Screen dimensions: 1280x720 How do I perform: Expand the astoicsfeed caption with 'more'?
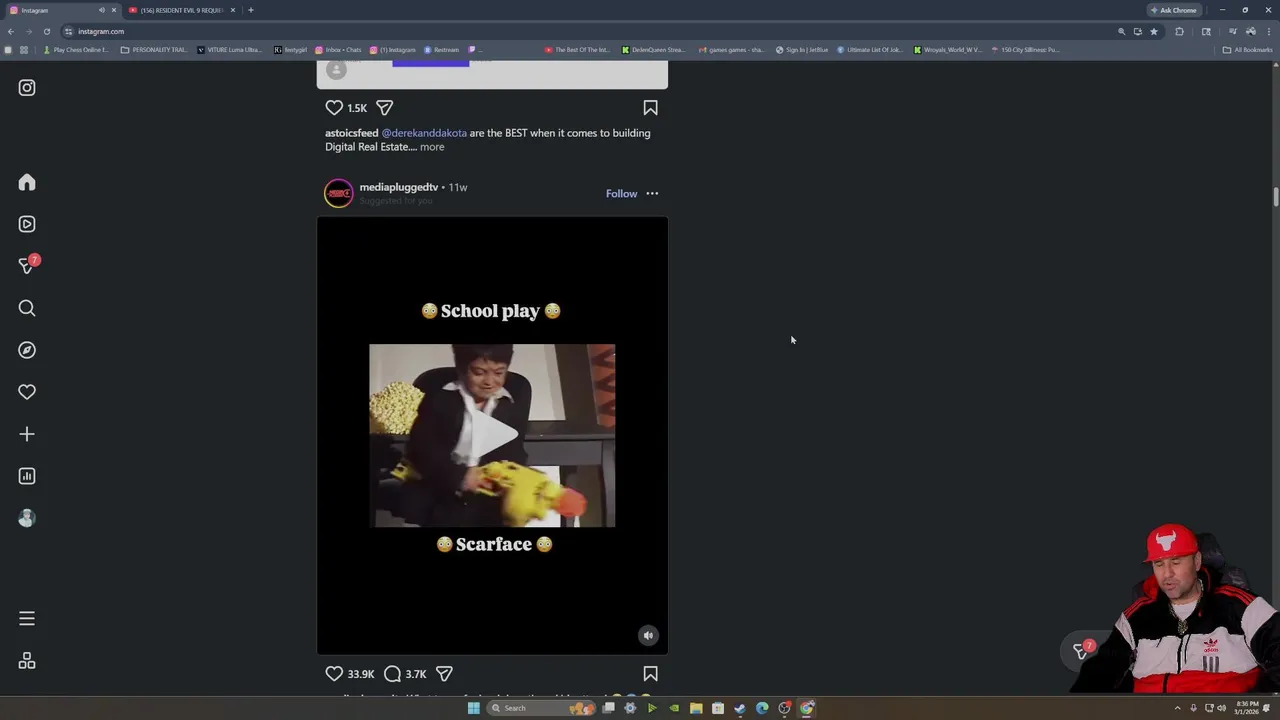pyautogui.click(x=432, y=147)
